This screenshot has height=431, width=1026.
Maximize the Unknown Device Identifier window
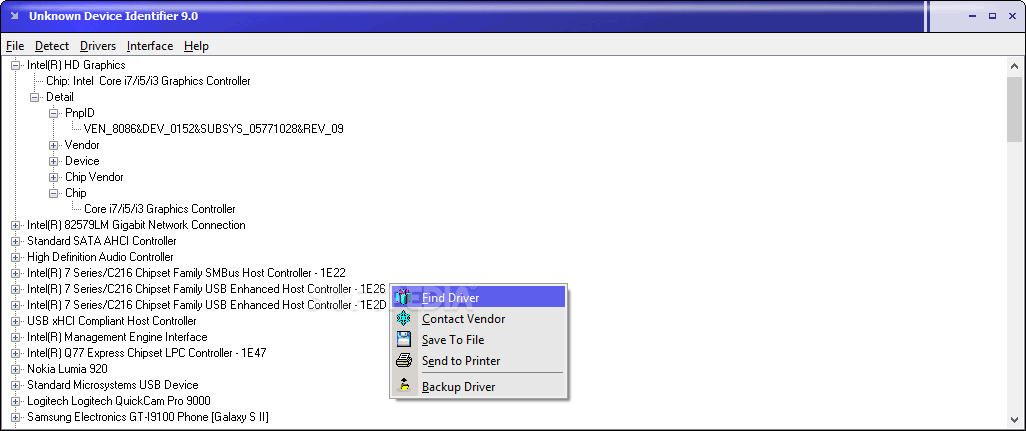(x=992, y=16)
